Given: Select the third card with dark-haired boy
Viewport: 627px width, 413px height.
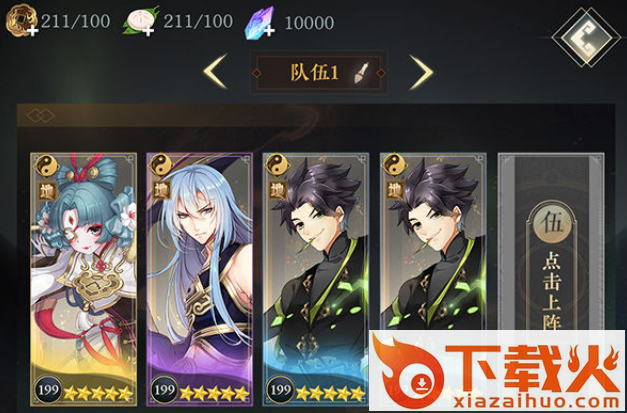Looking at the screenshot, I should pyautogui.click(x=315, y=279).
